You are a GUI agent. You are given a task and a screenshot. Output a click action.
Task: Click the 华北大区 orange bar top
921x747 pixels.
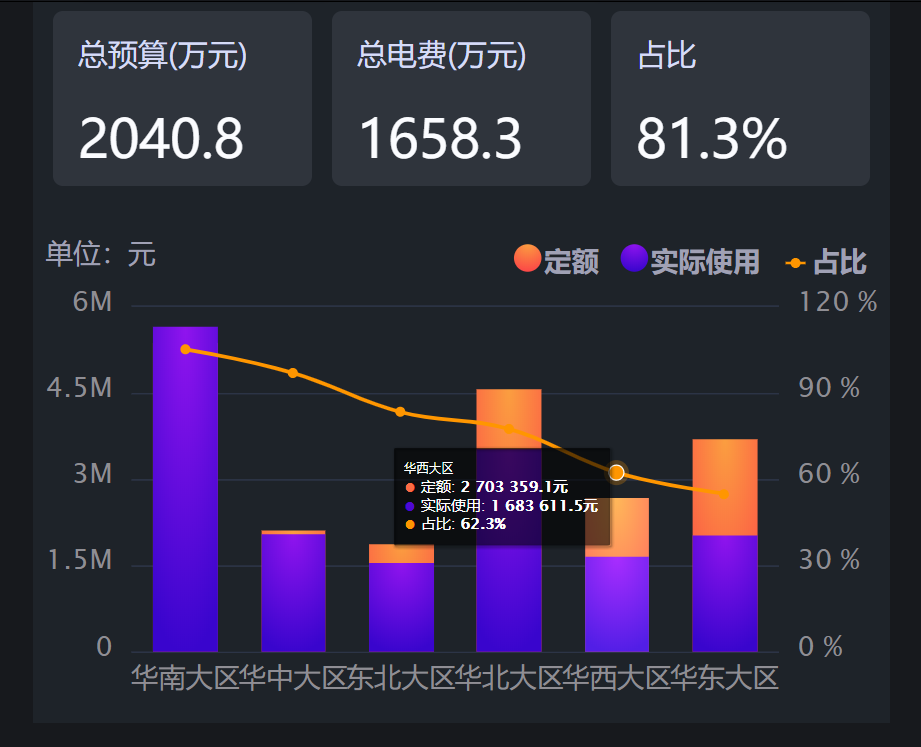pyautogui.click(x=509, y=418)
